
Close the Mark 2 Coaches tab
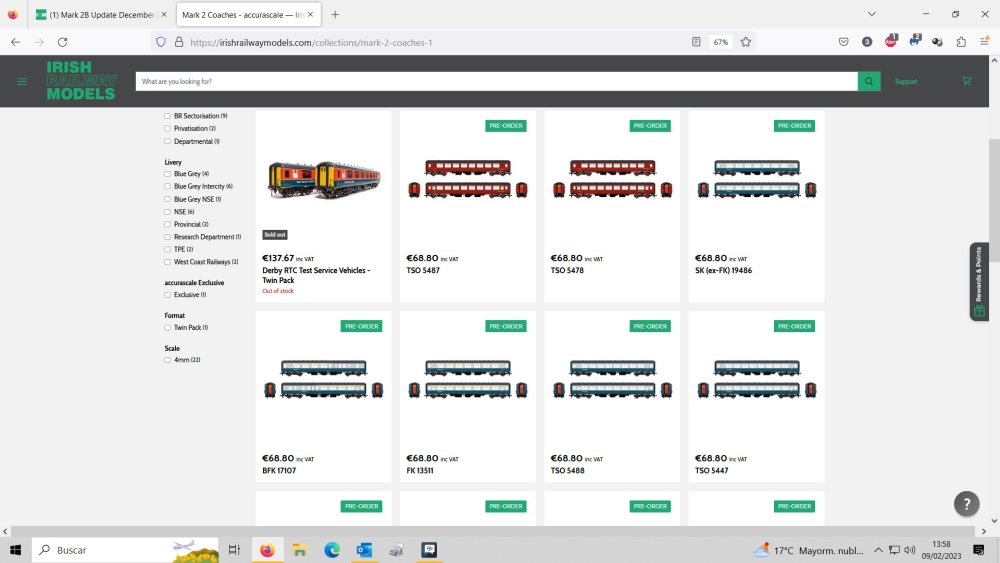tap(311, 15)
